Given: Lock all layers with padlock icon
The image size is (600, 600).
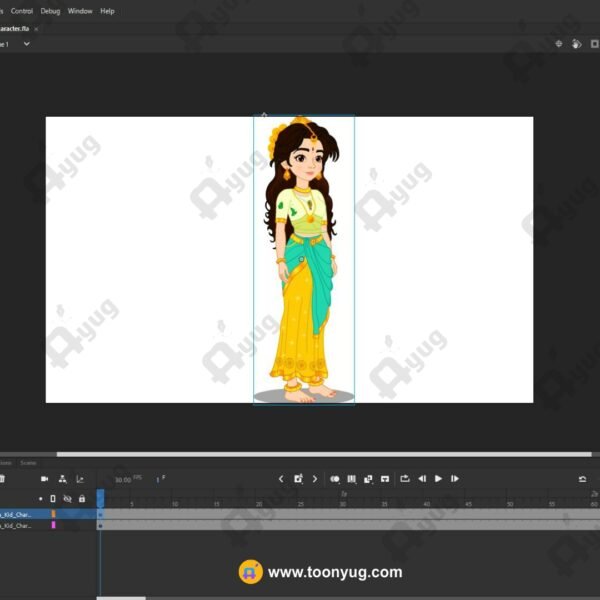Looking at the screenshot, I should (82, 499).
